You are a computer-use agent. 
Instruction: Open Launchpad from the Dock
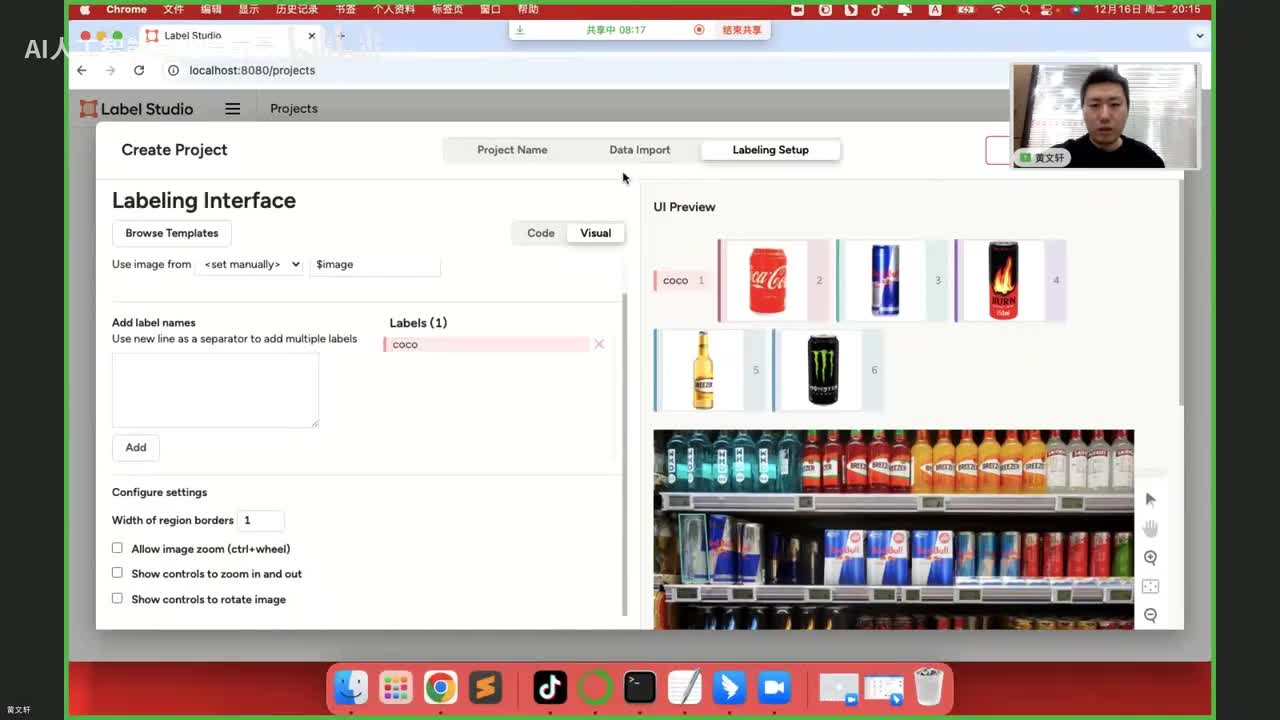pos(396,687)
